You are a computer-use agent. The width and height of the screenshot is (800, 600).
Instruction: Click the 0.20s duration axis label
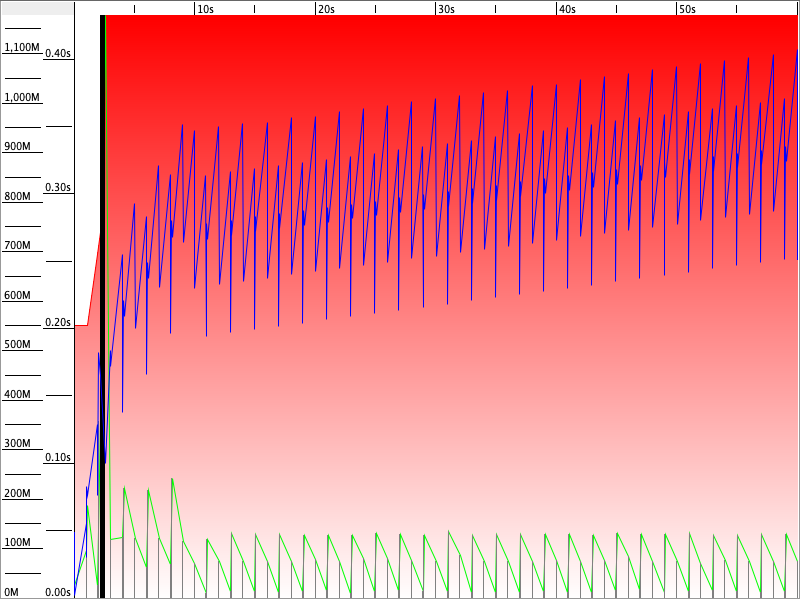[58, 323]
